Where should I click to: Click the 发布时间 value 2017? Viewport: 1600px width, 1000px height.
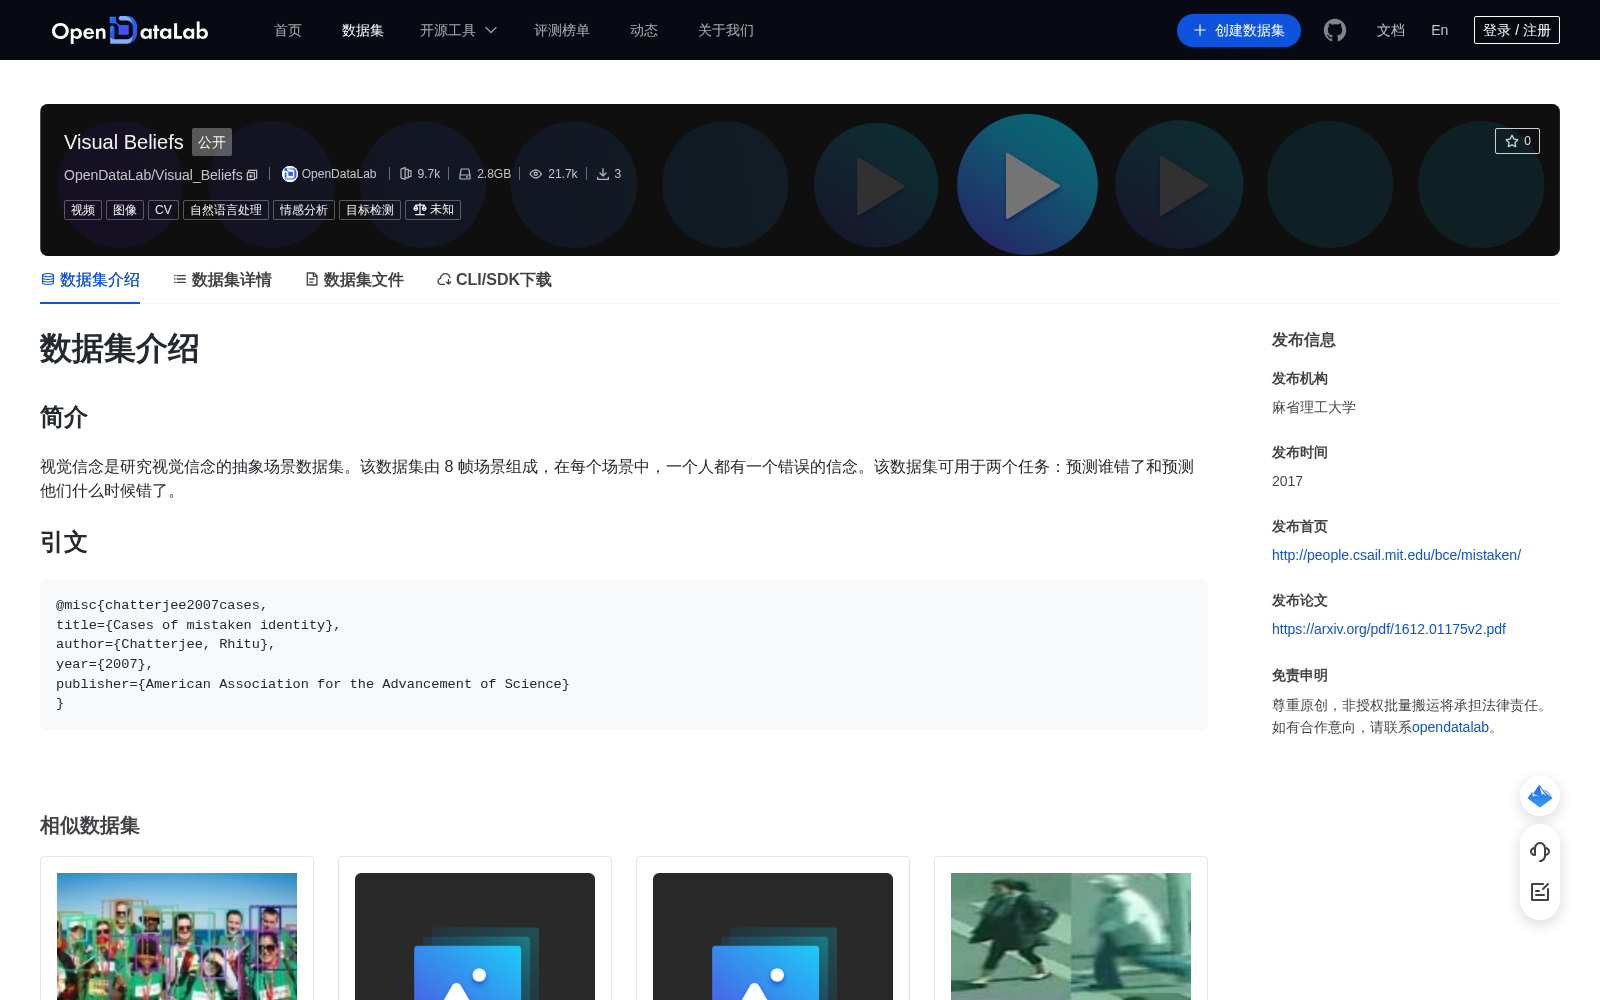click(1287, 481)
